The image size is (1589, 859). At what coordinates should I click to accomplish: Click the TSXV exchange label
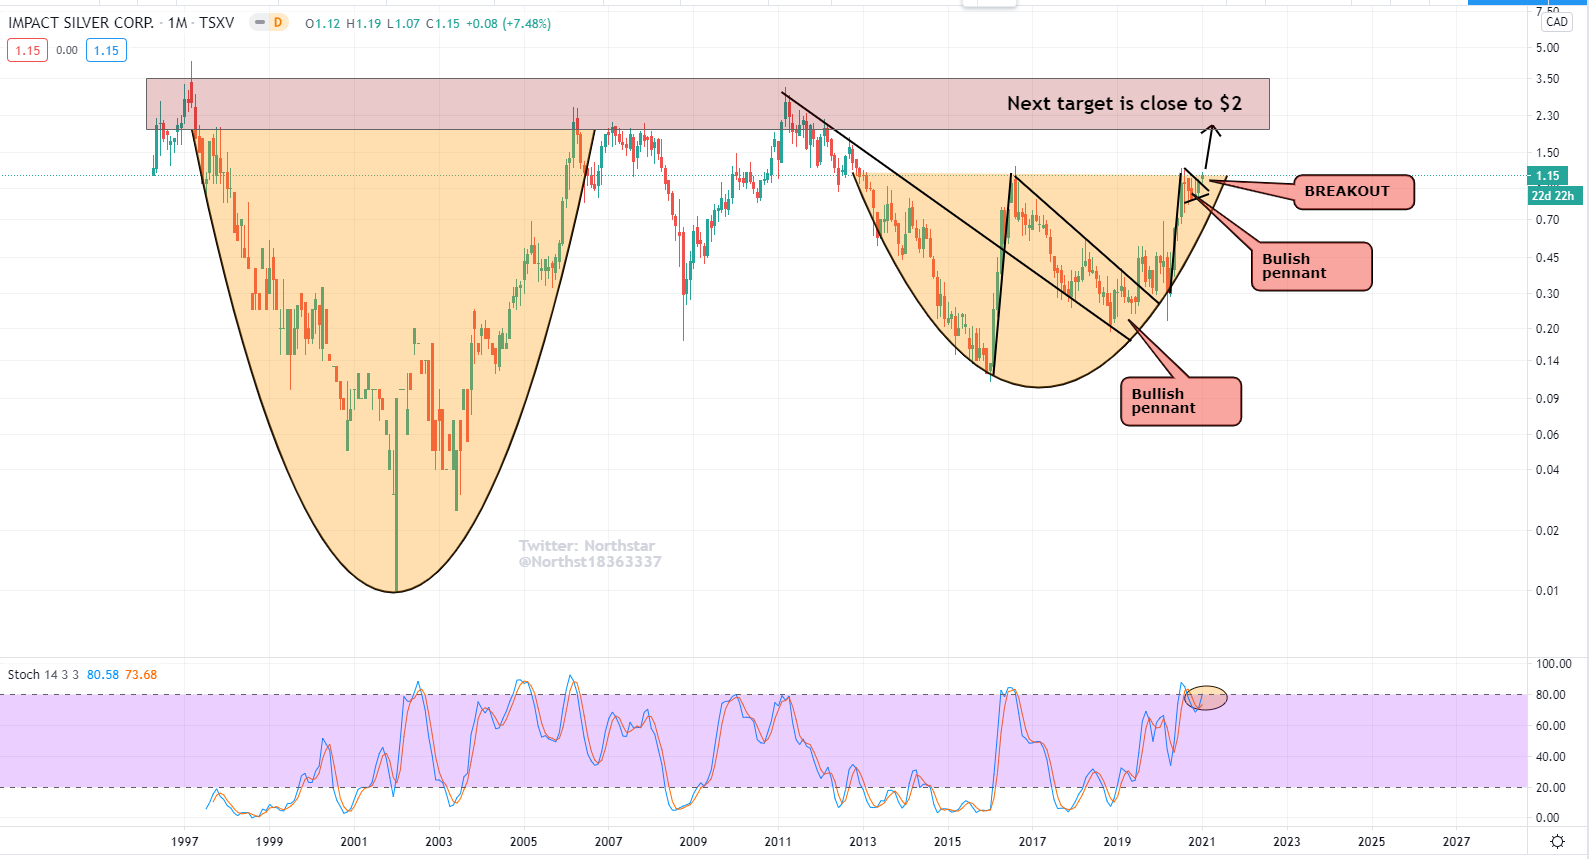(x=217, y=23)
